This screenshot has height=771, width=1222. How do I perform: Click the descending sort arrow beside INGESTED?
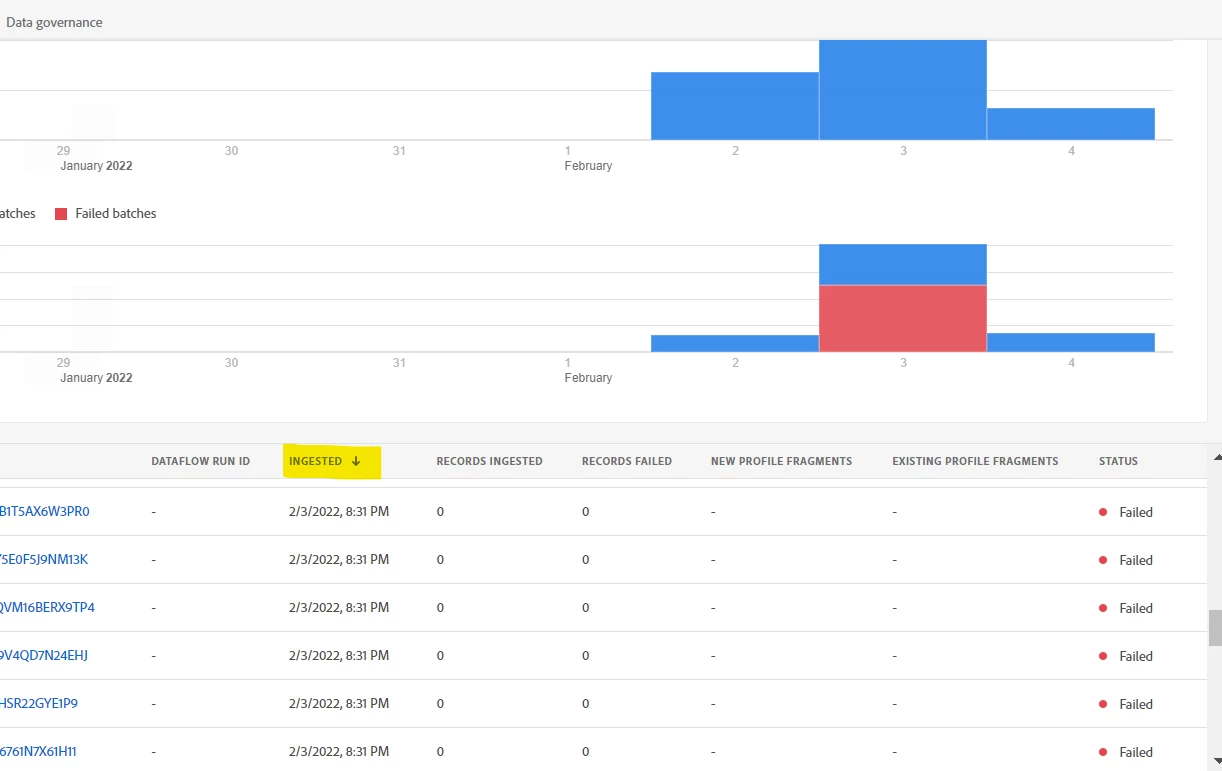[356, 461]
